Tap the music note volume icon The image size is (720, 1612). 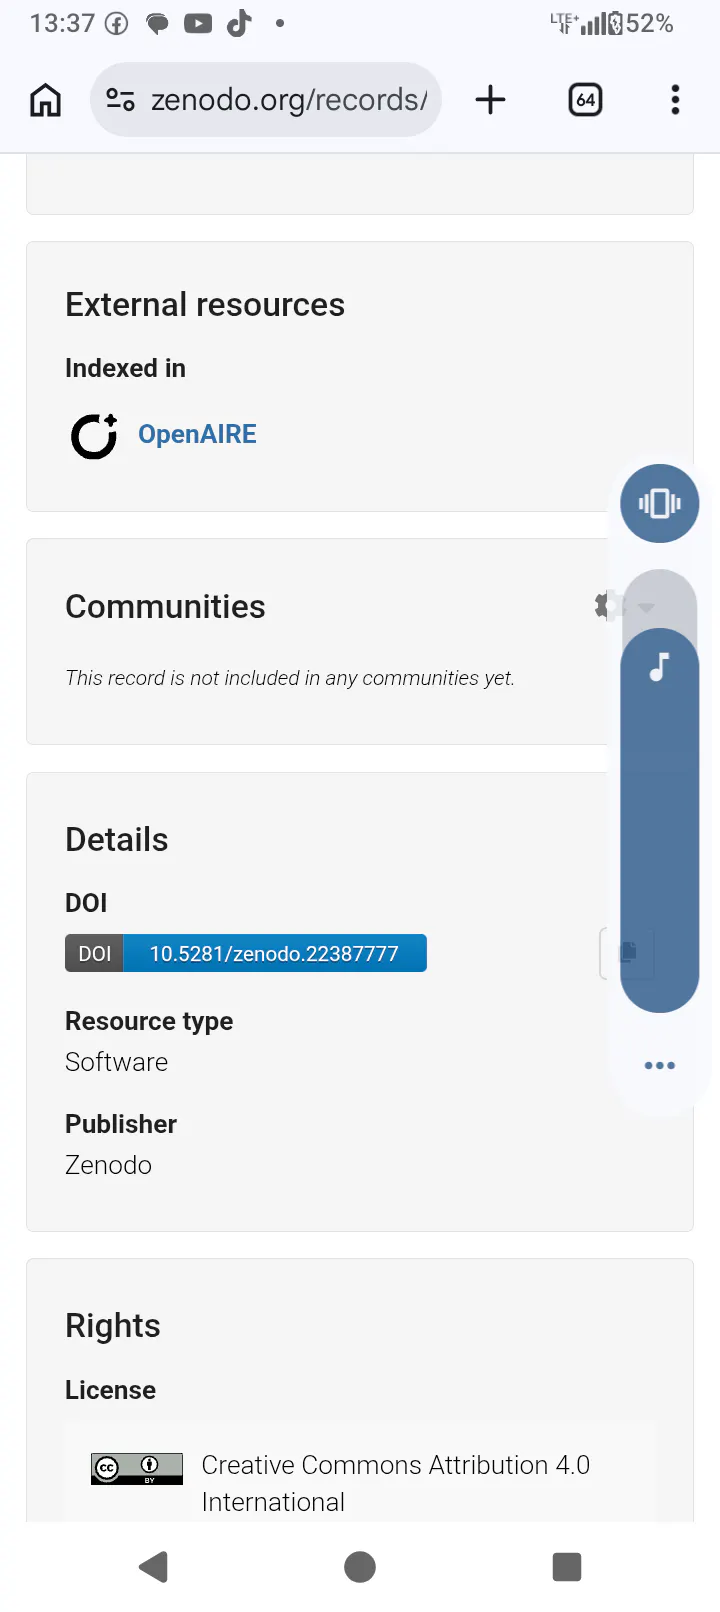(659, 666)
